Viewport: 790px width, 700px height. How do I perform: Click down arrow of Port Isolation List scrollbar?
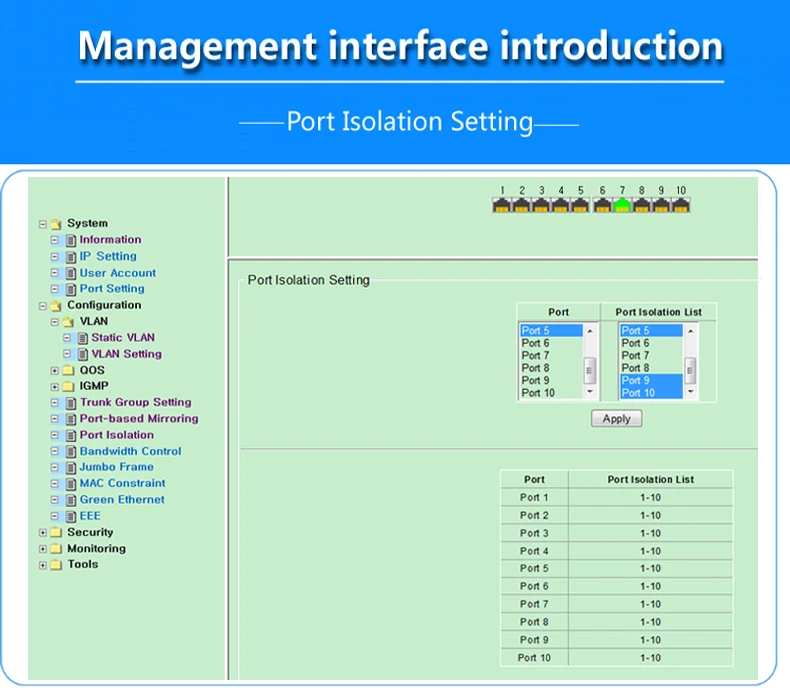click(691, 392)
